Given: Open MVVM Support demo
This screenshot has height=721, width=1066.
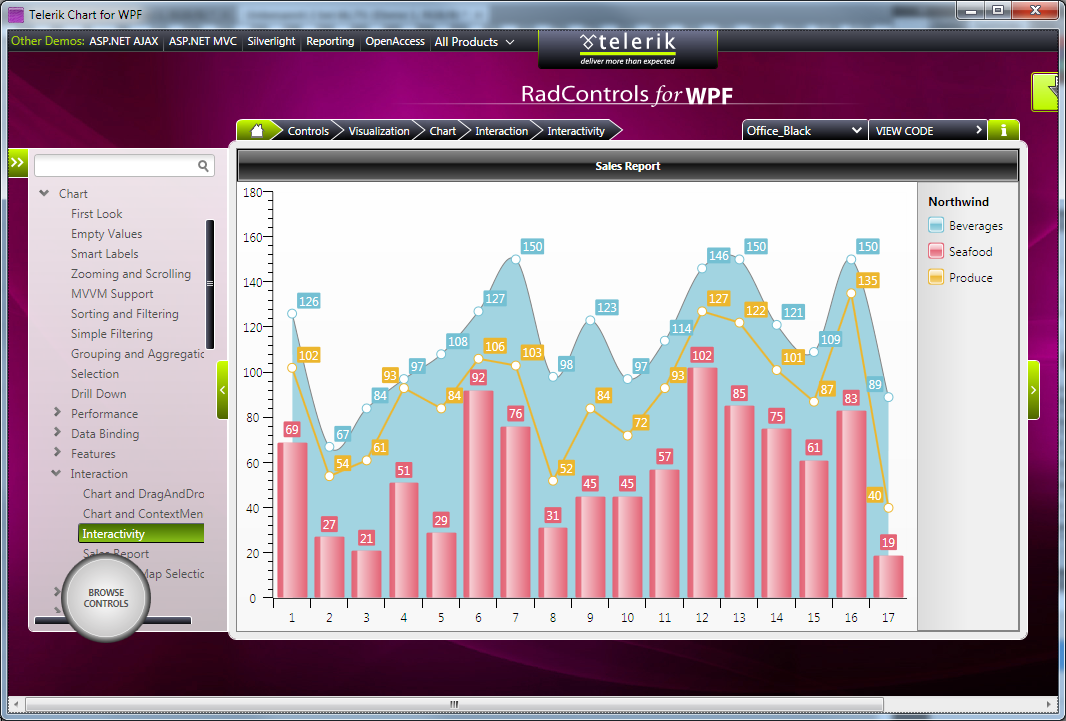Looking at the screenshot, I should point(112,294).
